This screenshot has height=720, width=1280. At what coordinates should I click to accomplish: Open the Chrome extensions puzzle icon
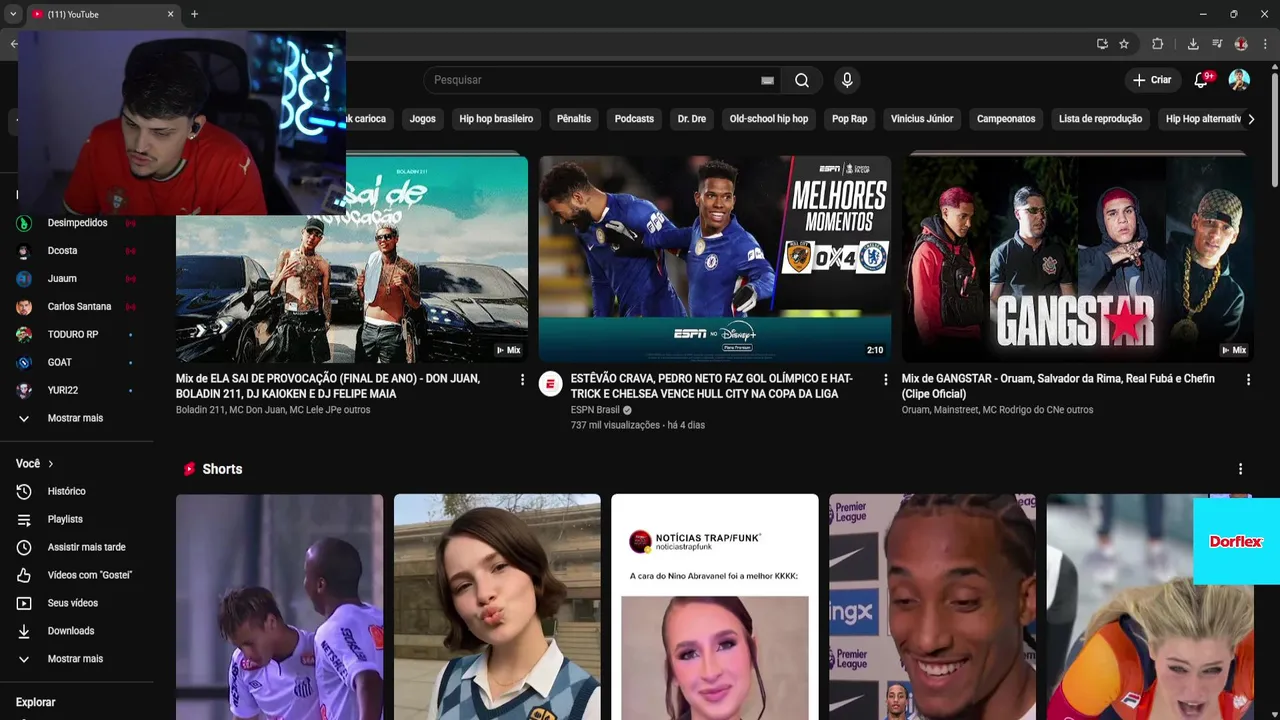point(1158,44)
